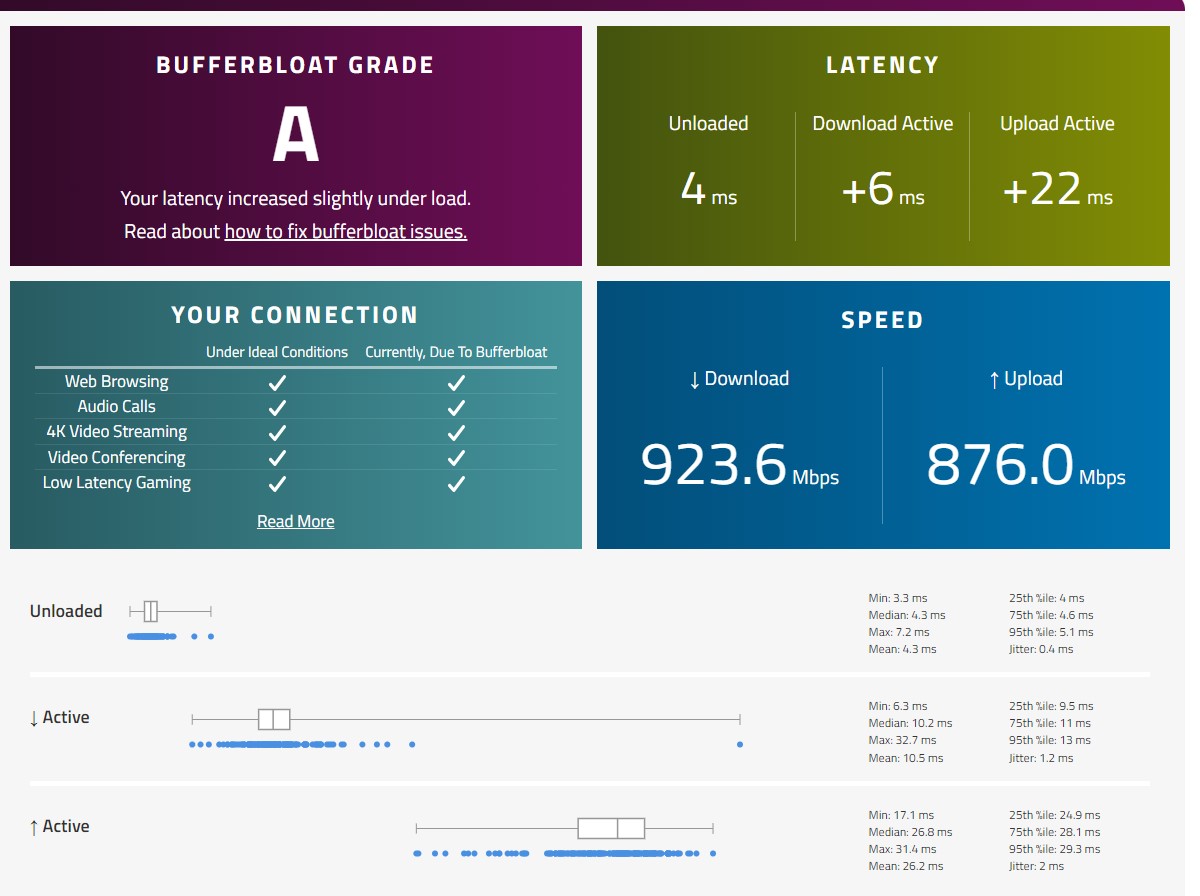Screen dimensions: 1200x896
Task: Click the Read More link
Action: pyautogui.click(x=296, y=521)
